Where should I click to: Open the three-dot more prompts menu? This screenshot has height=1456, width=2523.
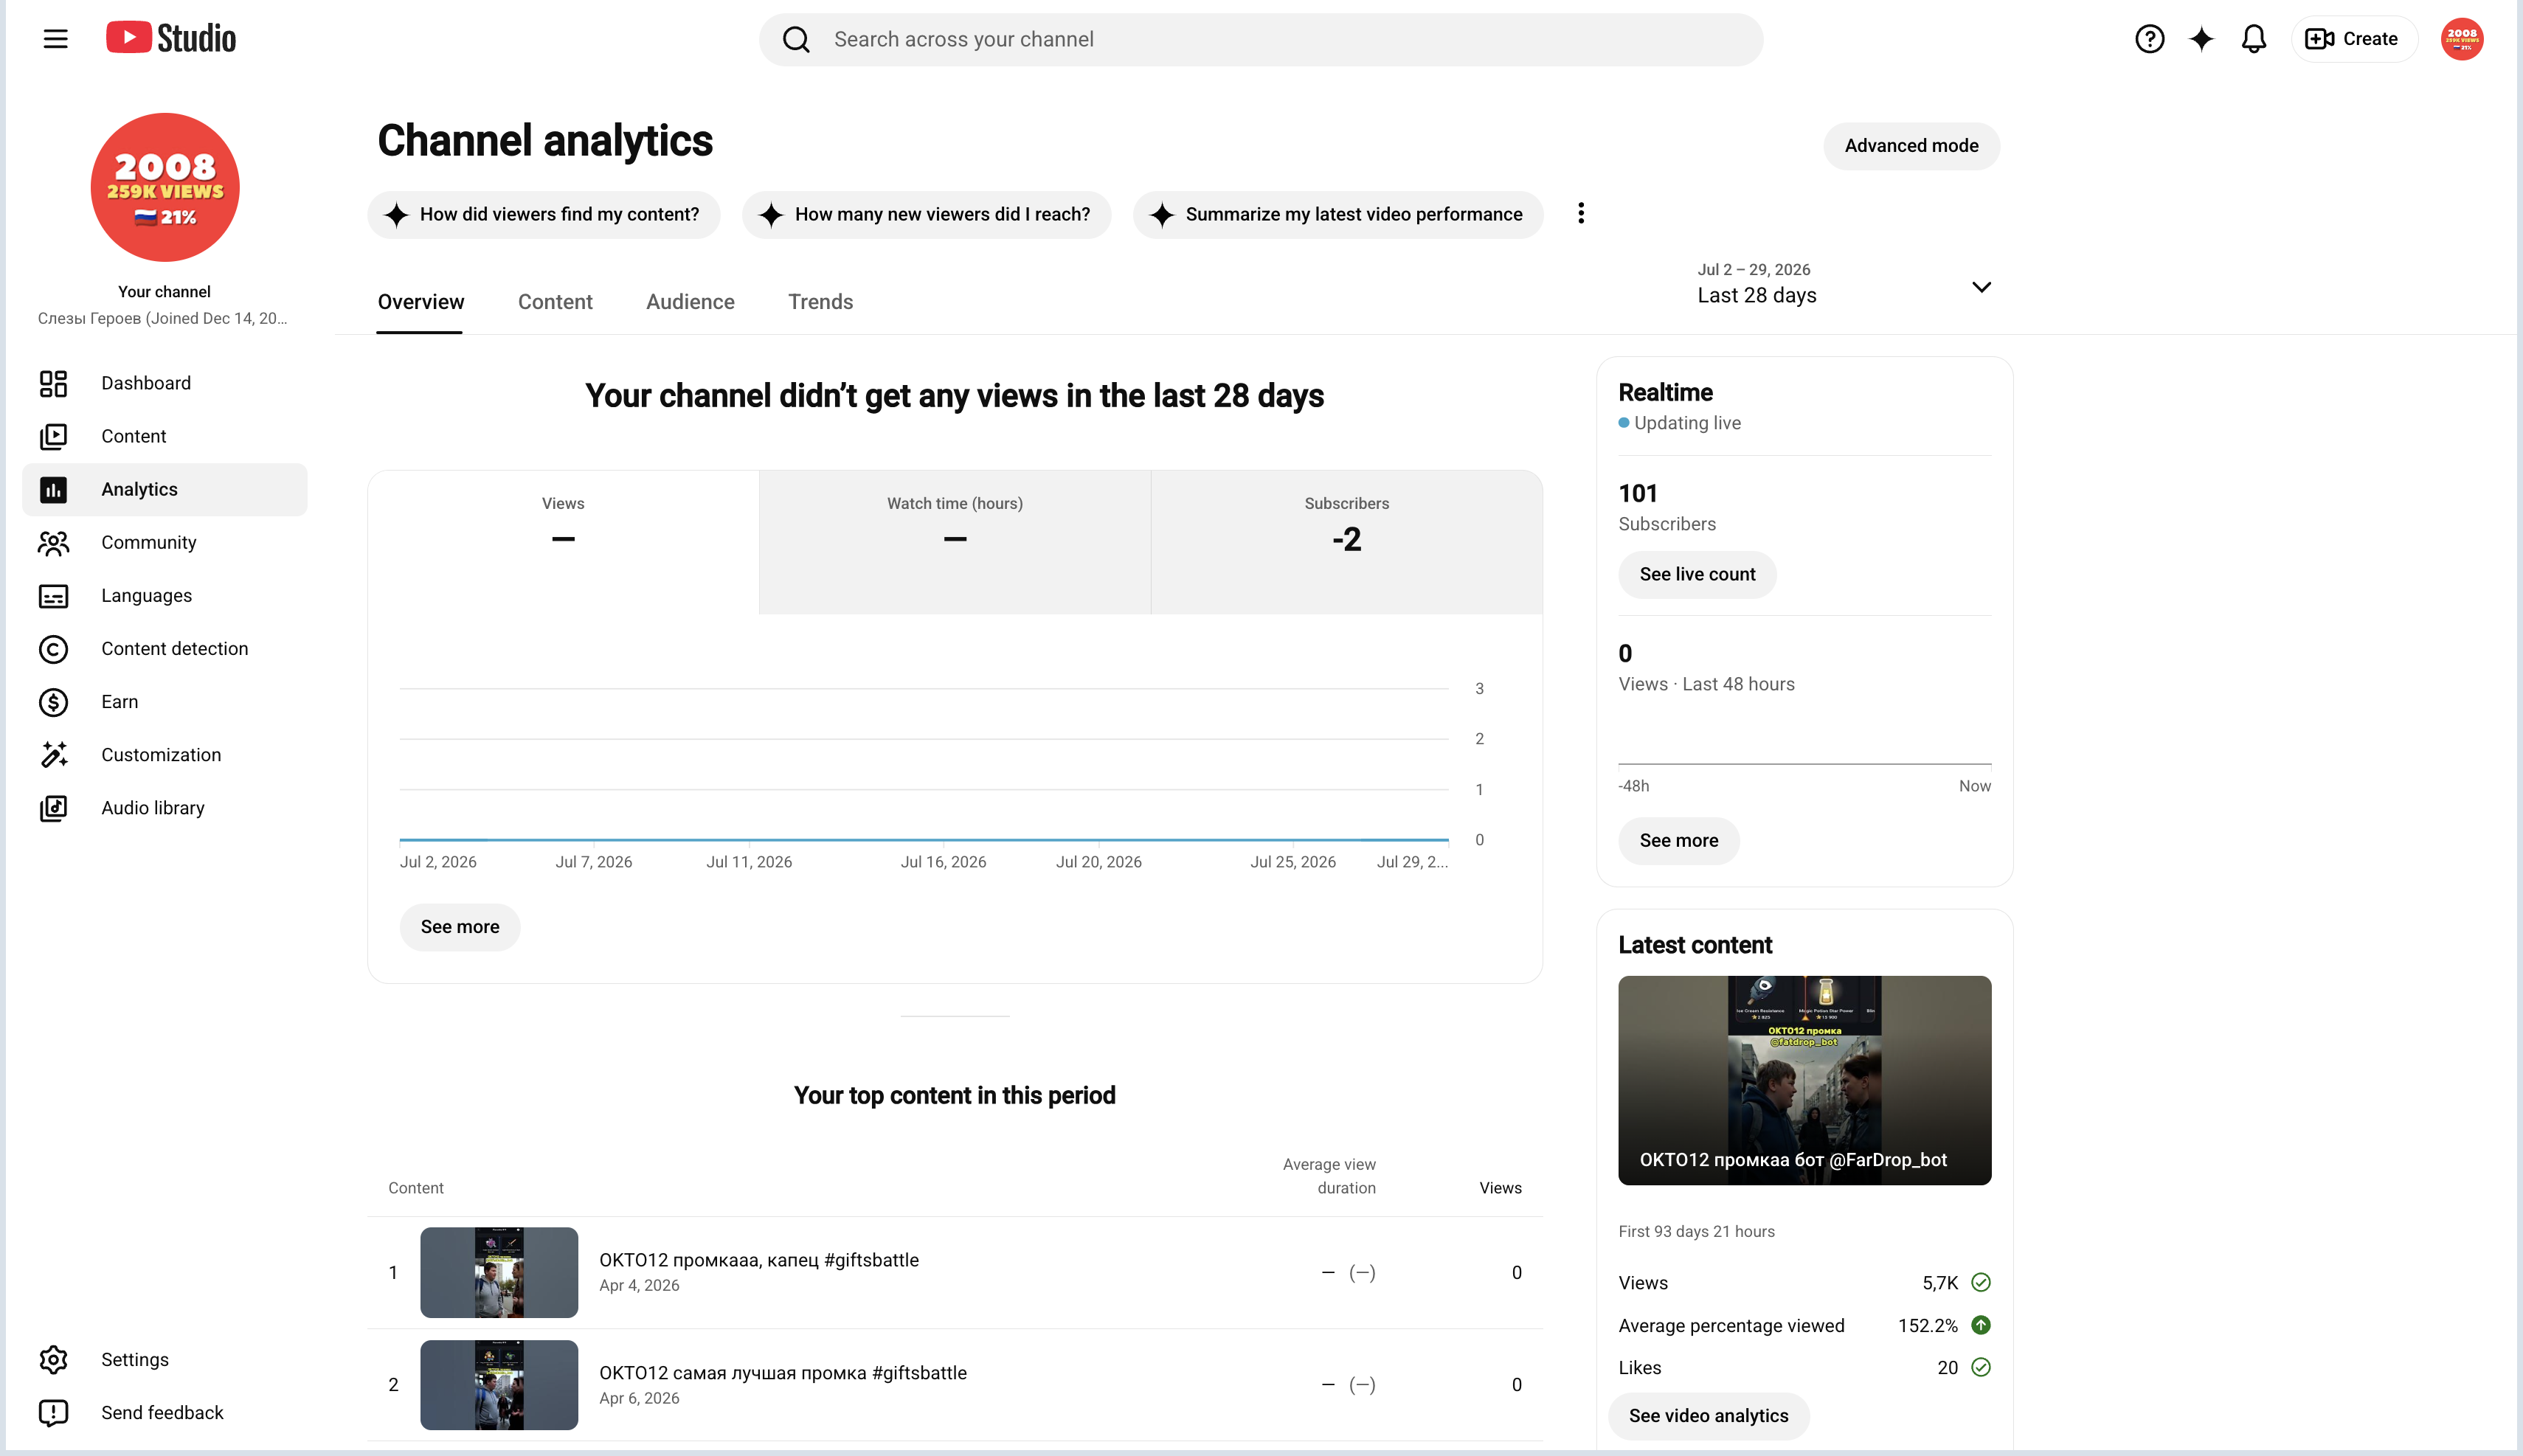(1581, 213)
